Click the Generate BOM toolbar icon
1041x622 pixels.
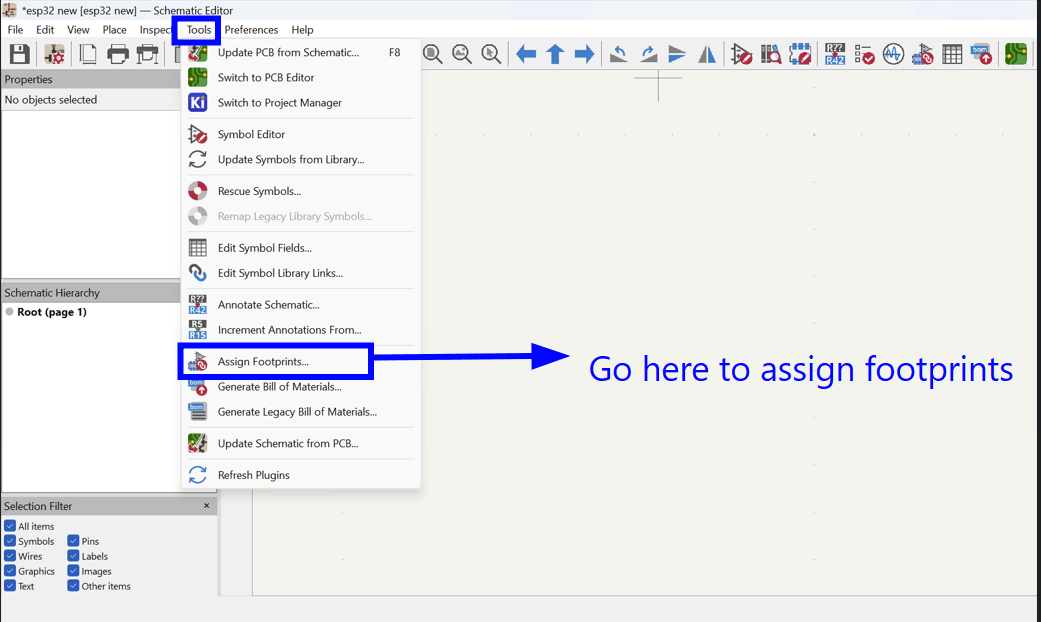[981, 54]
